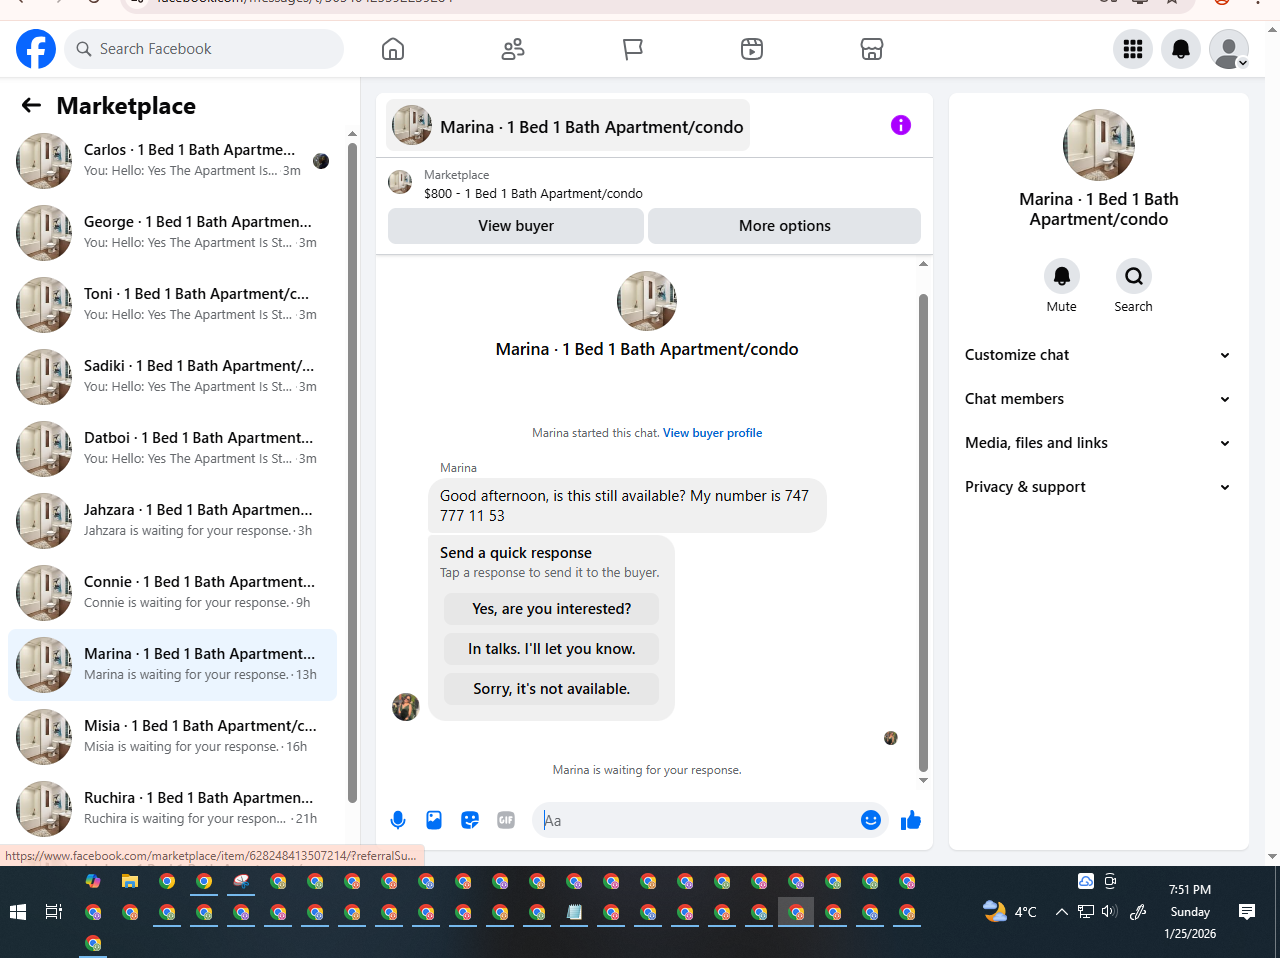Open Datboi apartment conversation
The height and width of the screenshot is (958, 1280).
pyautogui.click(x=172, y=449)
